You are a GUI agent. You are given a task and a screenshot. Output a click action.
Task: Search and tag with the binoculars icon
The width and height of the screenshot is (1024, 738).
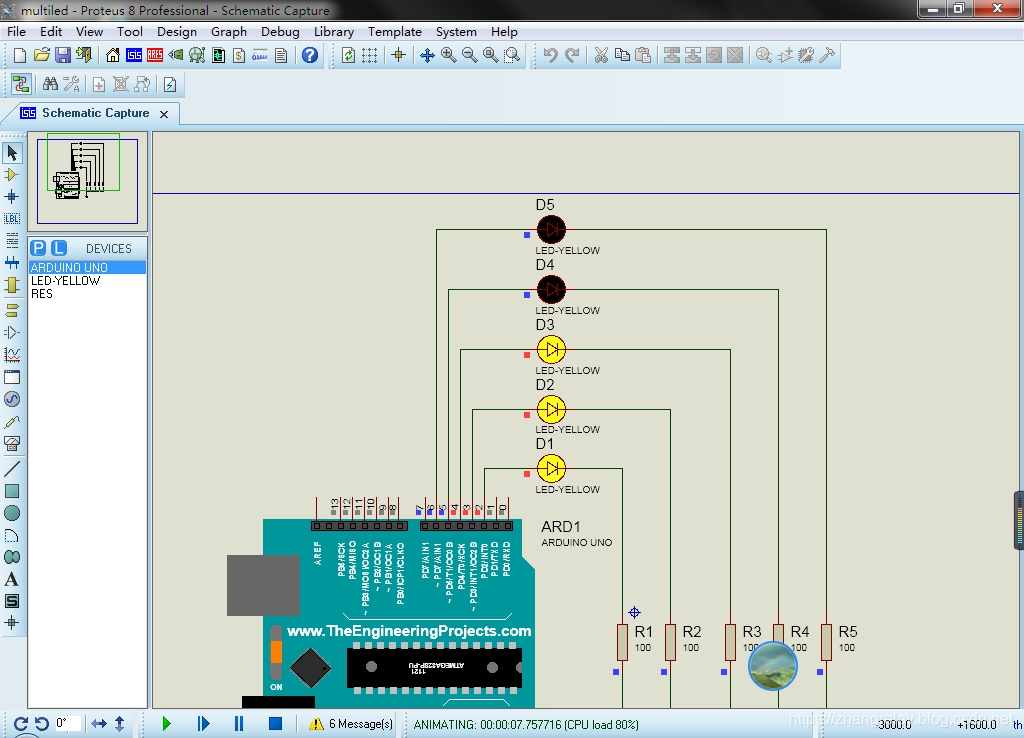50,84
